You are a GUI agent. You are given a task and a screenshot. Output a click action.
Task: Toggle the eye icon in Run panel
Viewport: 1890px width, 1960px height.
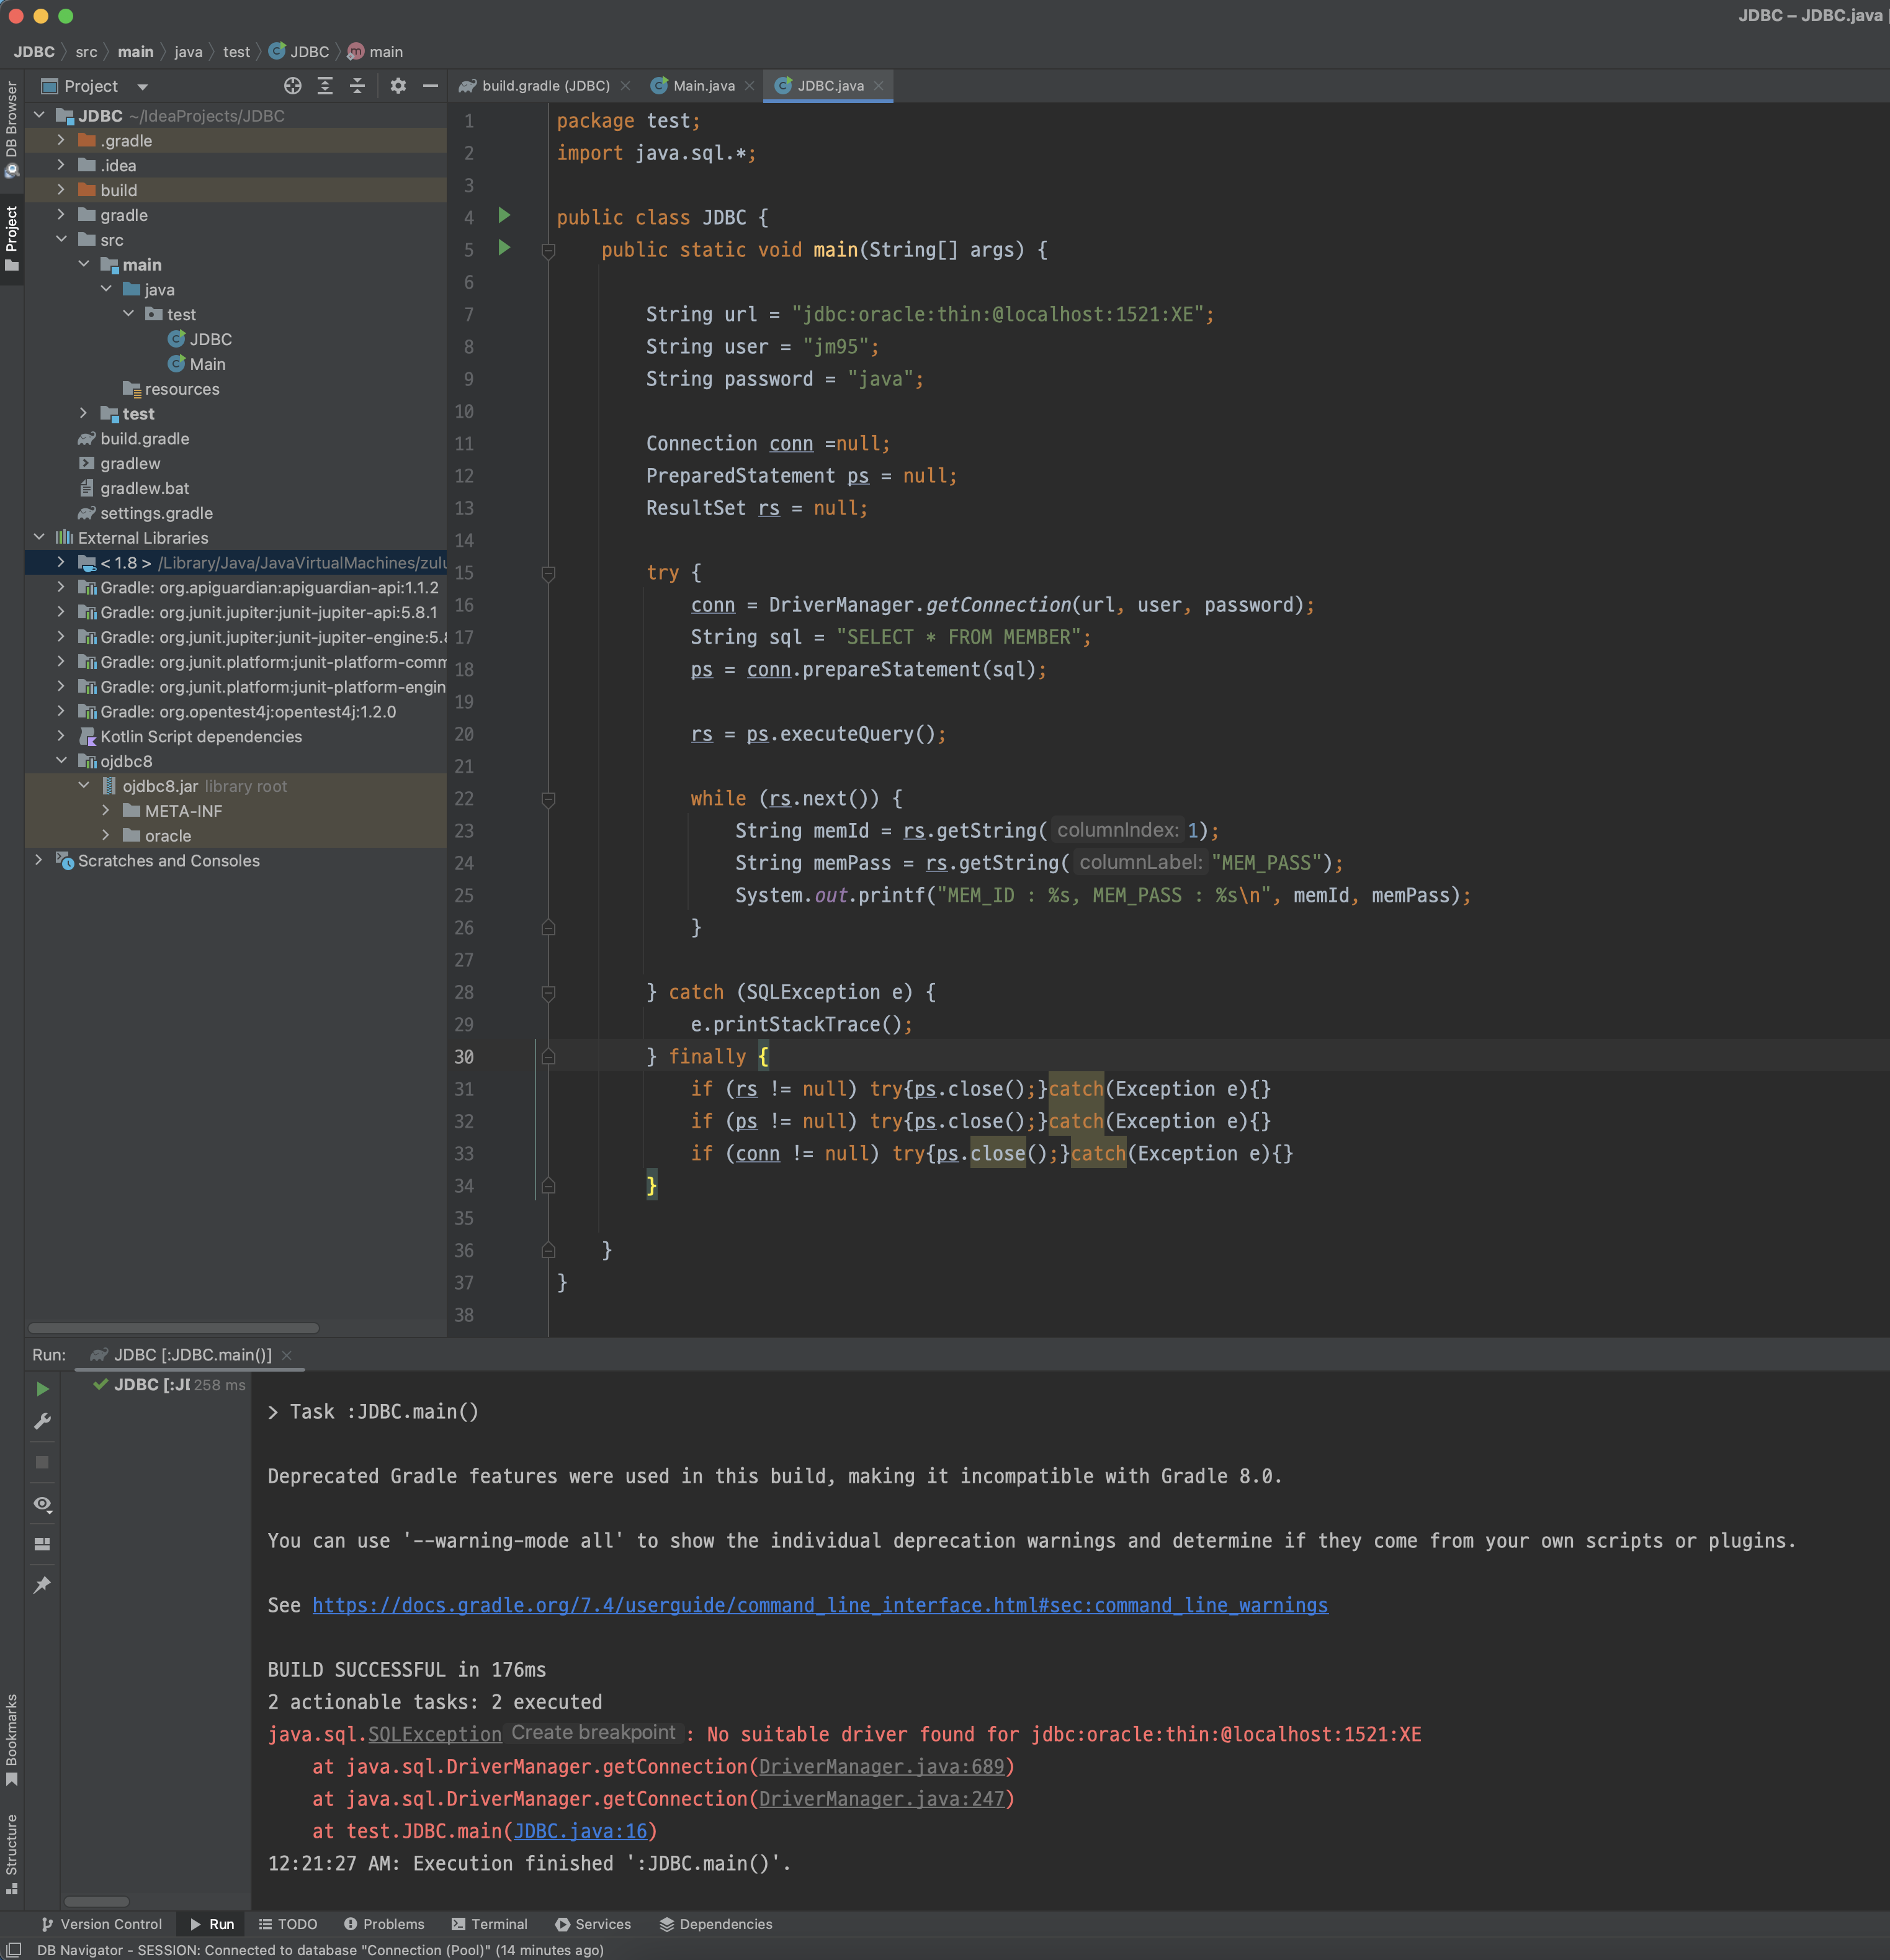42,1504
